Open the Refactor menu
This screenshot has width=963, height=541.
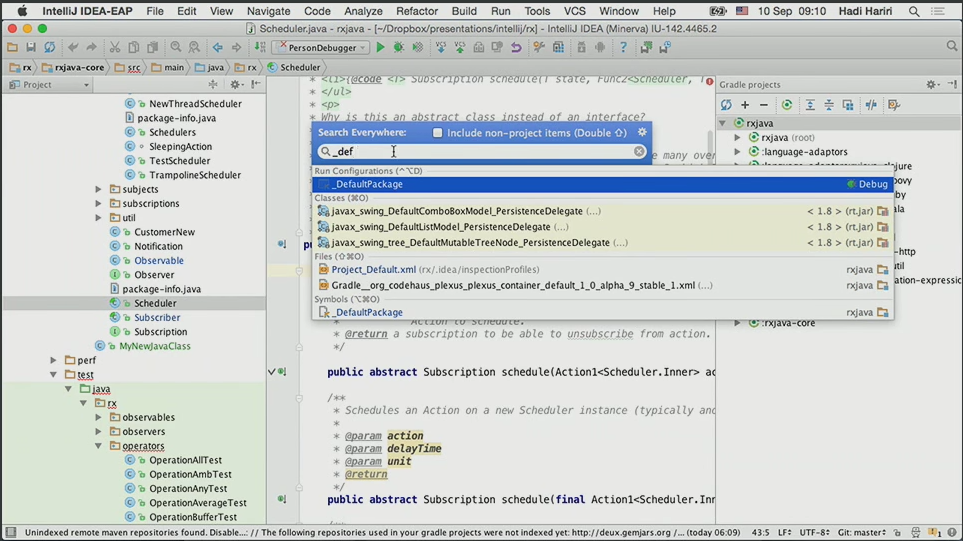[416, 11]
